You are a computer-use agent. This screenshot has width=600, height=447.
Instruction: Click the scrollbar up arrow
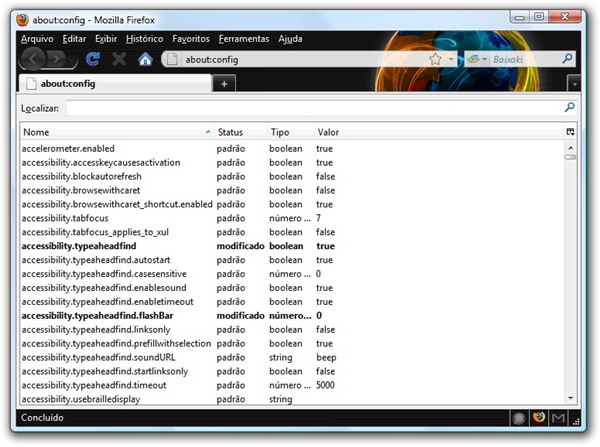pos(570,148)
